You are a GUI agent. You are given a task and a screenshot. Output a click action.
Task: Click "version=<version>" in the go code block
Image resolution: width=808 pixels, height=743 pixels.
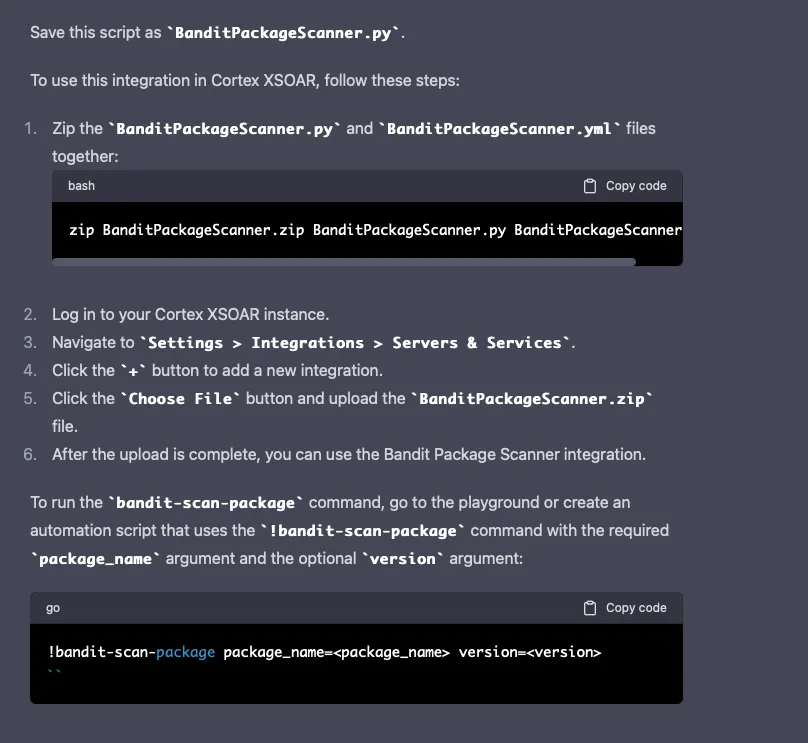[530, 652]
